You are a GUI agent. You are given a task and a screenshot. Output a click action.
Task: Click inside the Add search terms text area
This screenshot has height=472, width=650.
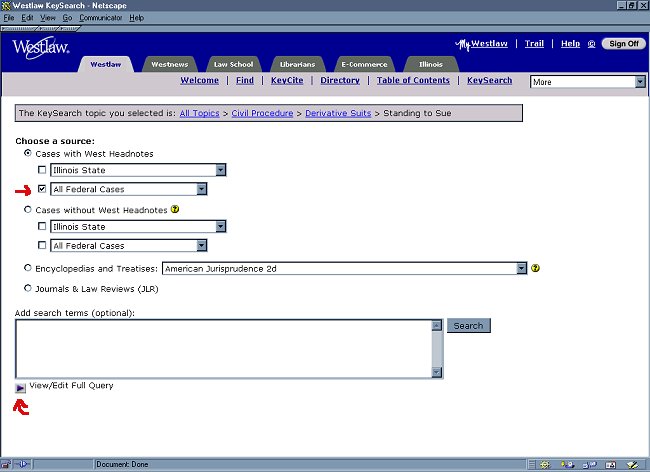coord(224,349)
